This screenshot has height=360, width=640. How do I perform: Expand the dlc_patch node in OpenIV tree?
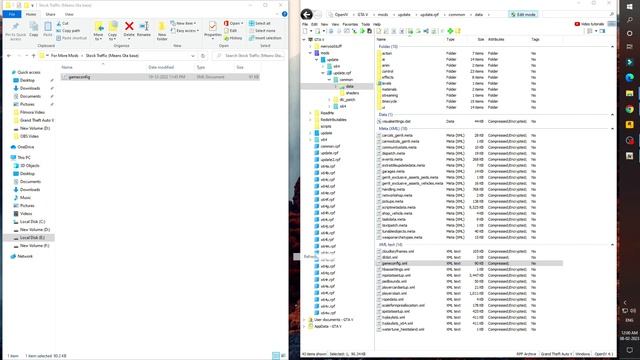tap(329, 100)
